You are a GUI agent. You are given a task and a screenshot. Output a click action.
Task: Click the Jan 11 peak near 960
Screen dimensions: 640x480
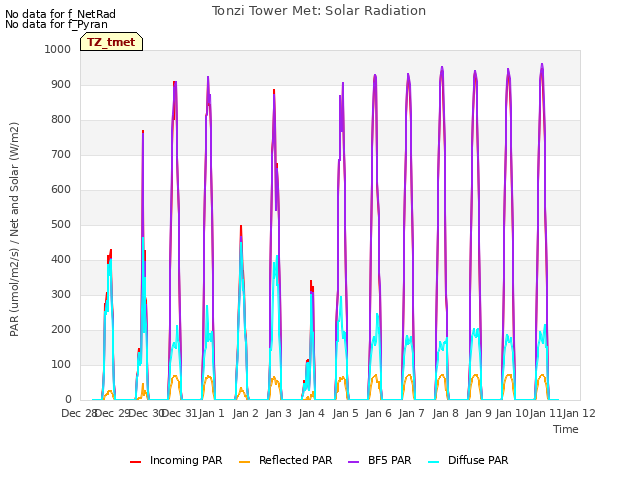coord(542,64)
